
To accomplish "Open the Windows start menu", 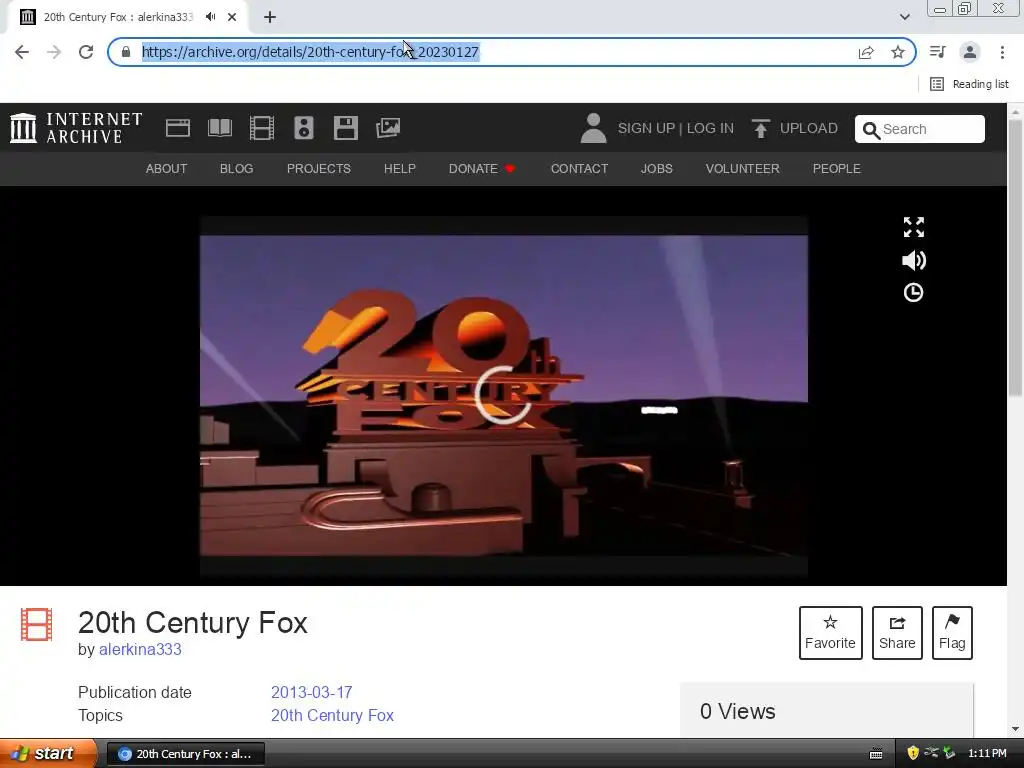I will (x=47, y=753).
